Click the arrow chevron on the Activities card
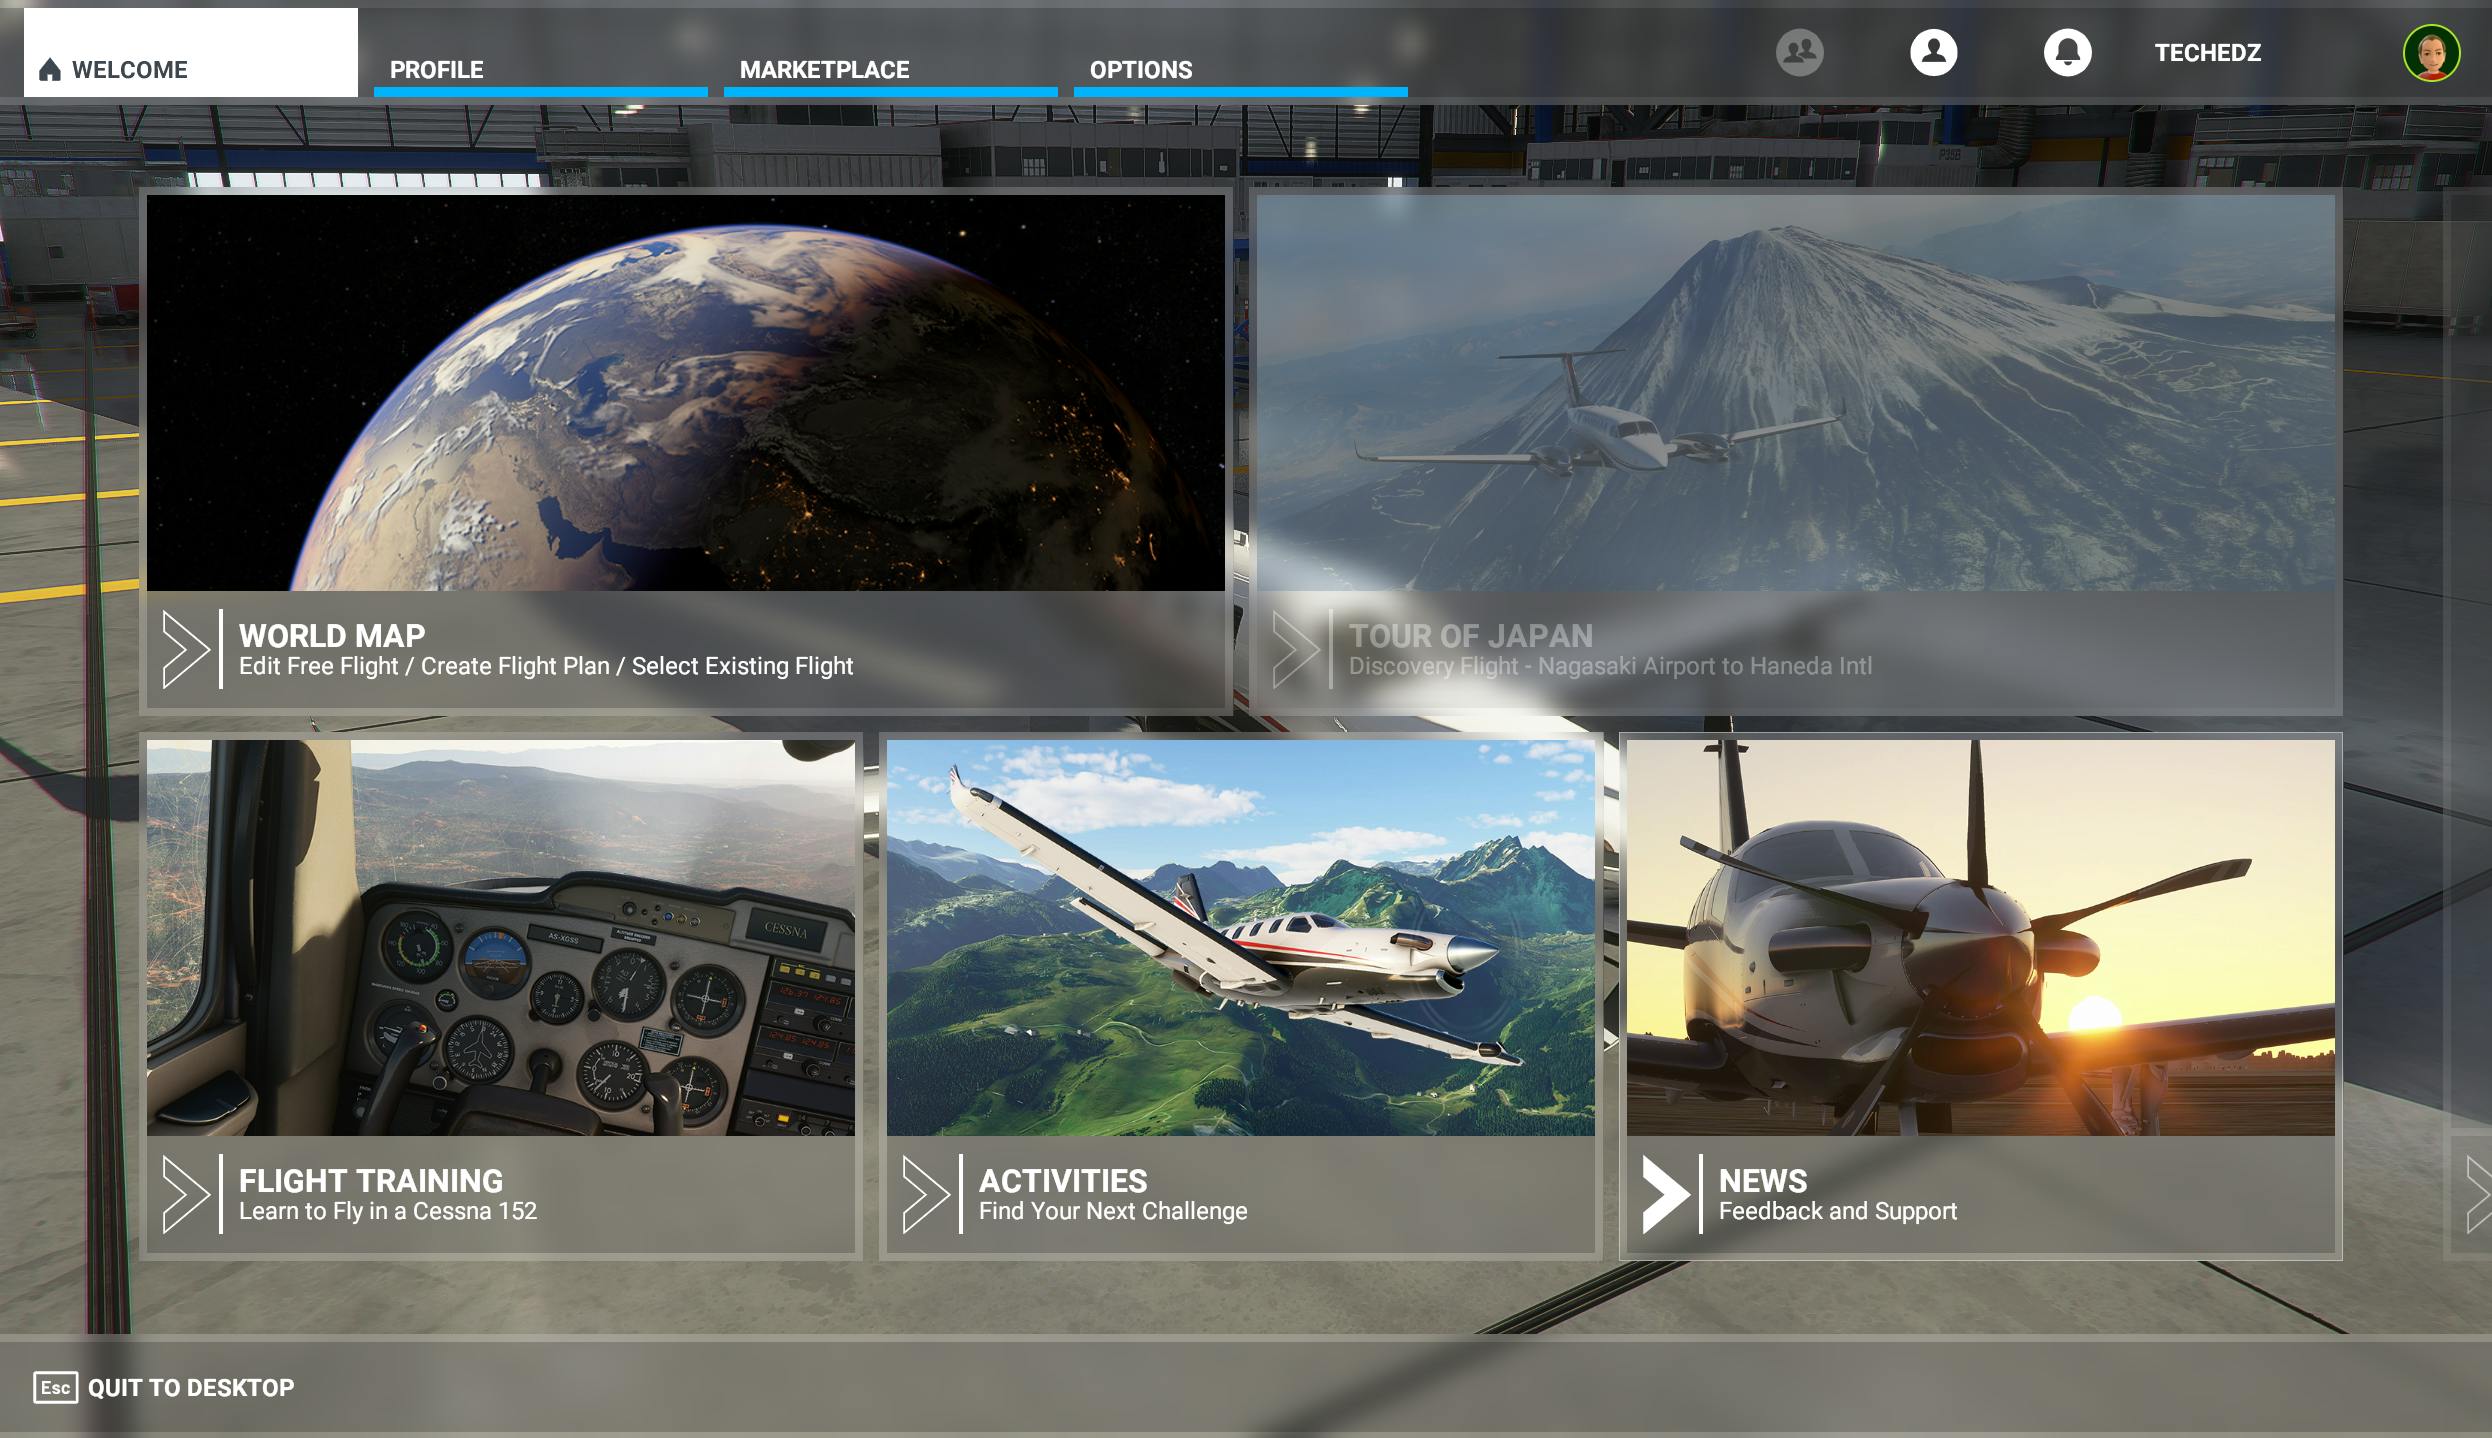 point(927,1194)
